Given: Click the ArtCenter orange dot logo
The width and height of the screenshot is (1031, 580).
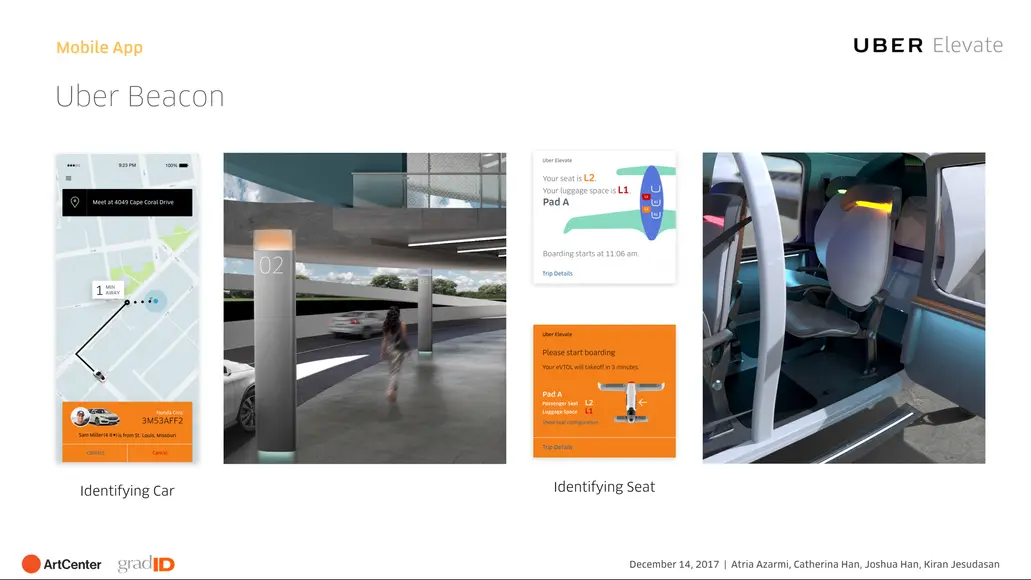Looking at the screenshot, I should point(31,564).
